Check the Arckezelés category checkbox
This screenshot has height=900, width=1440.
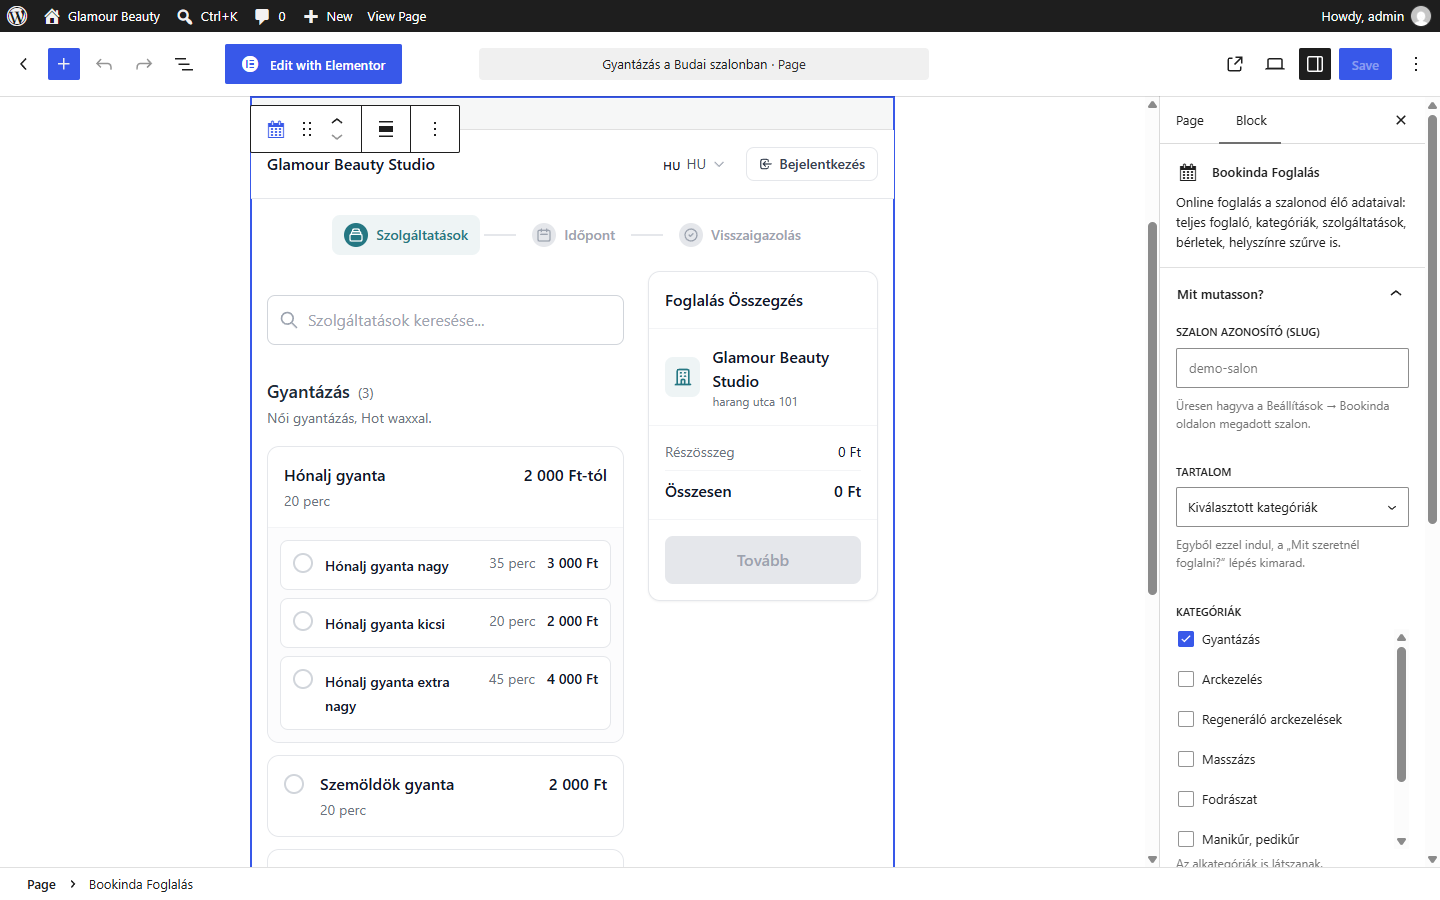1186,679
